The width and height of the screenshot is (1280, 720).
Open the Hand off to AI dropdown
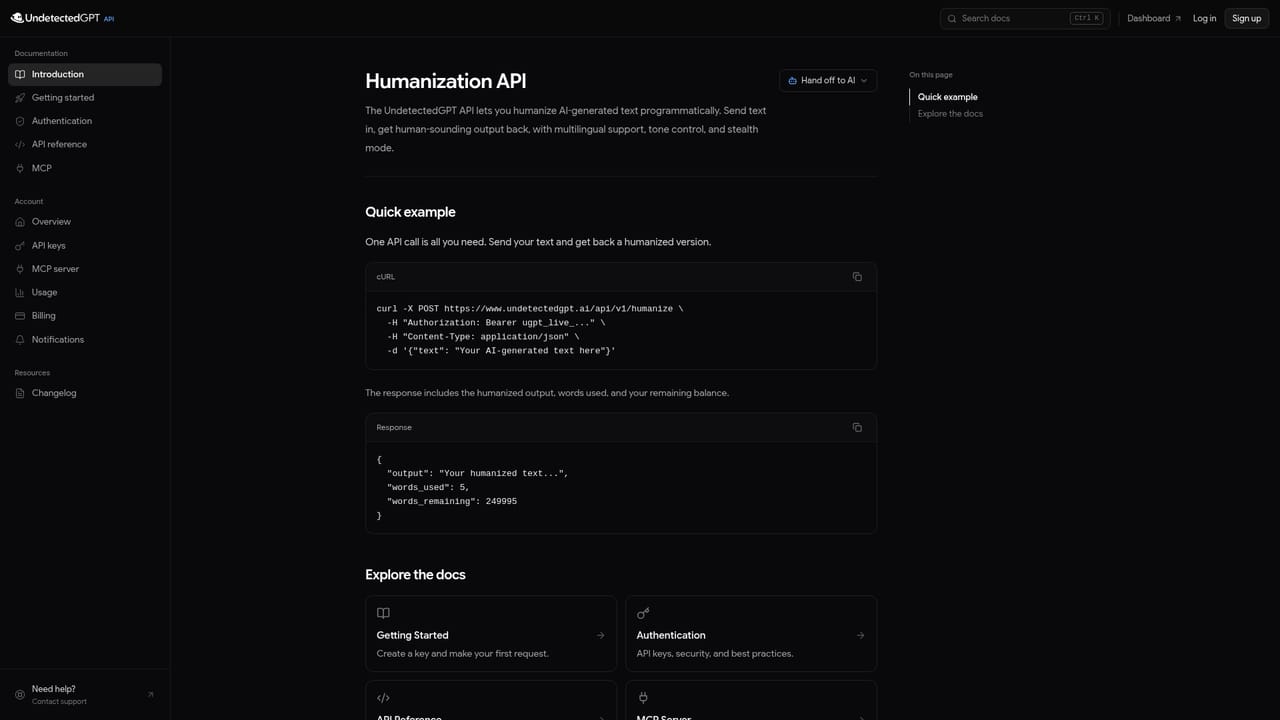tap(828, 81)
